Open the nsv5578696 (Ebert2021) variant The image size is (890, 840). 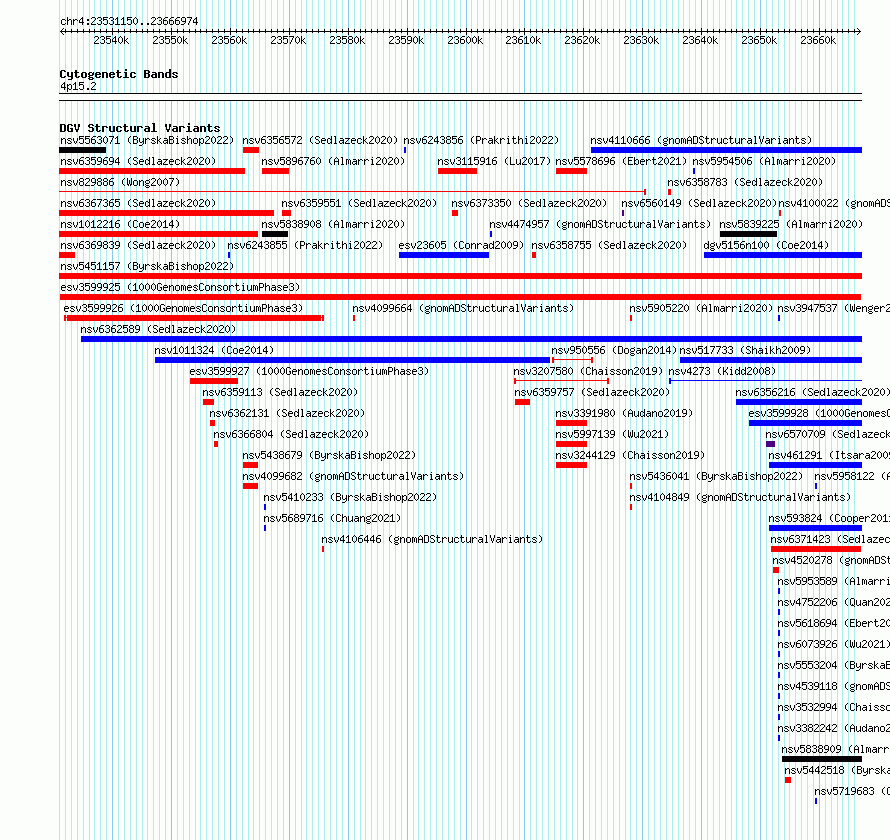coord(621,161)
